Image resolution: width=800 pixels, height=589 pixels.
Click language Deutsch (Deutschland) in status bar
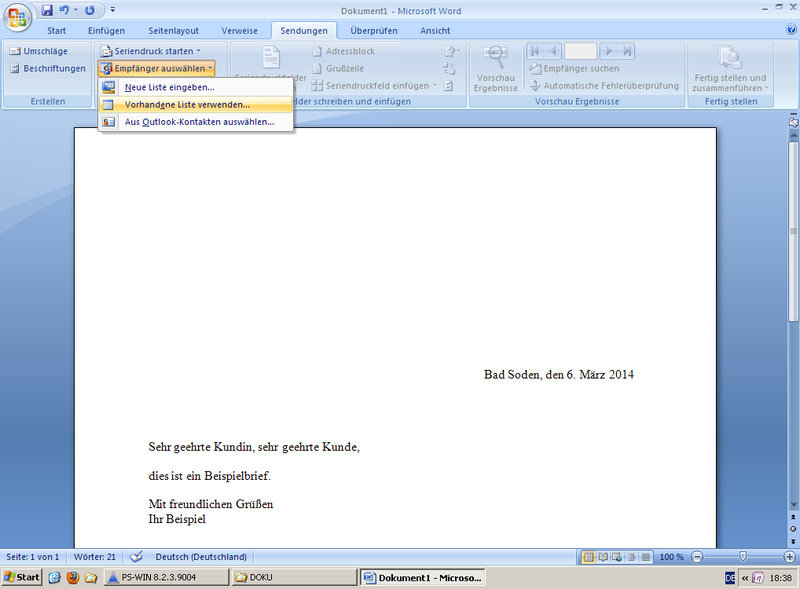pos(201,557)
